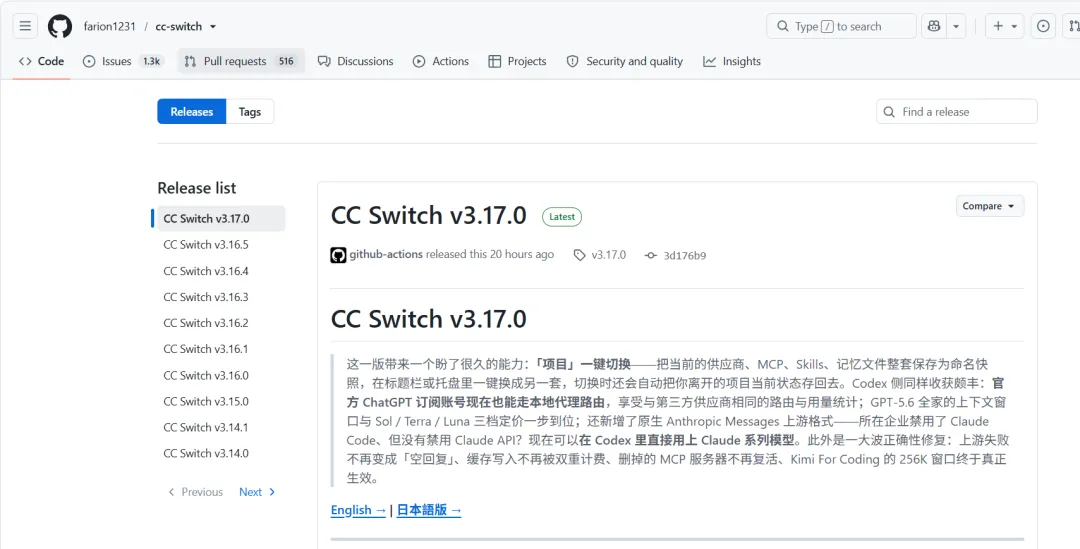The image size is (1080, 549).
Task: Open the Security and quality tab
Action: pos(625,61)
